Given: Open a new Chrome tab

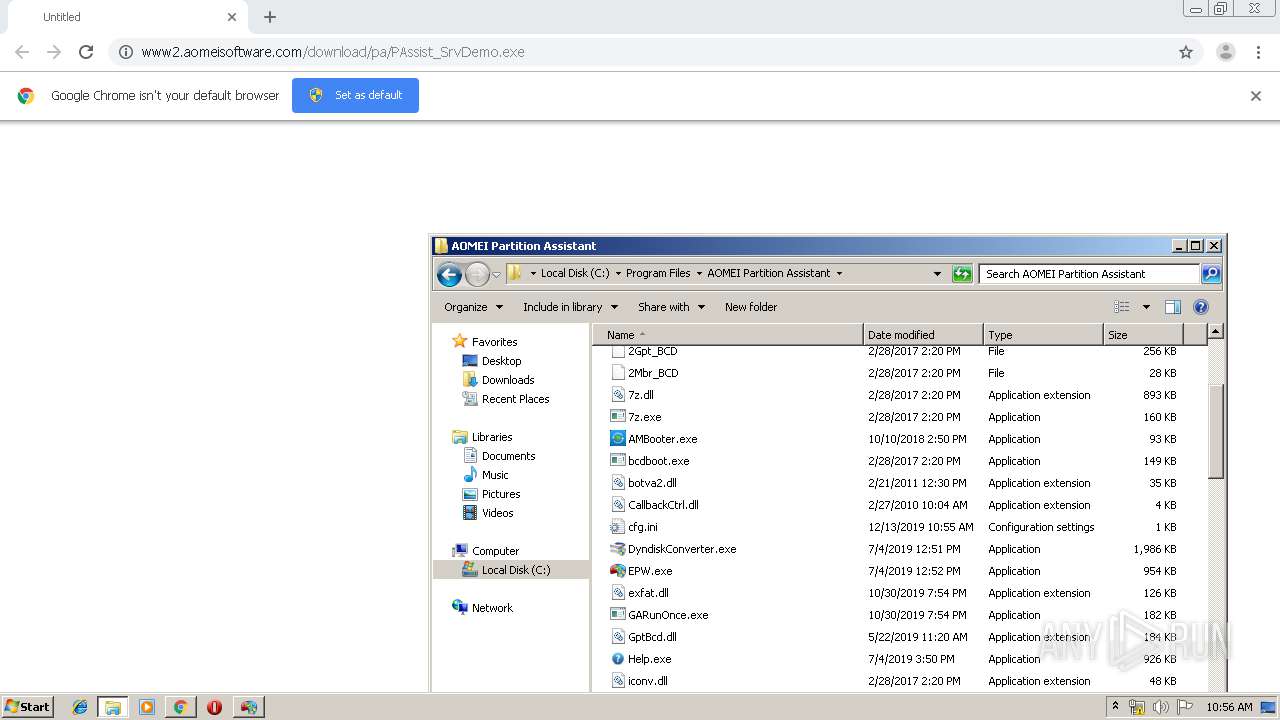Looking at the screenshot, I should (x=270, y=17).
